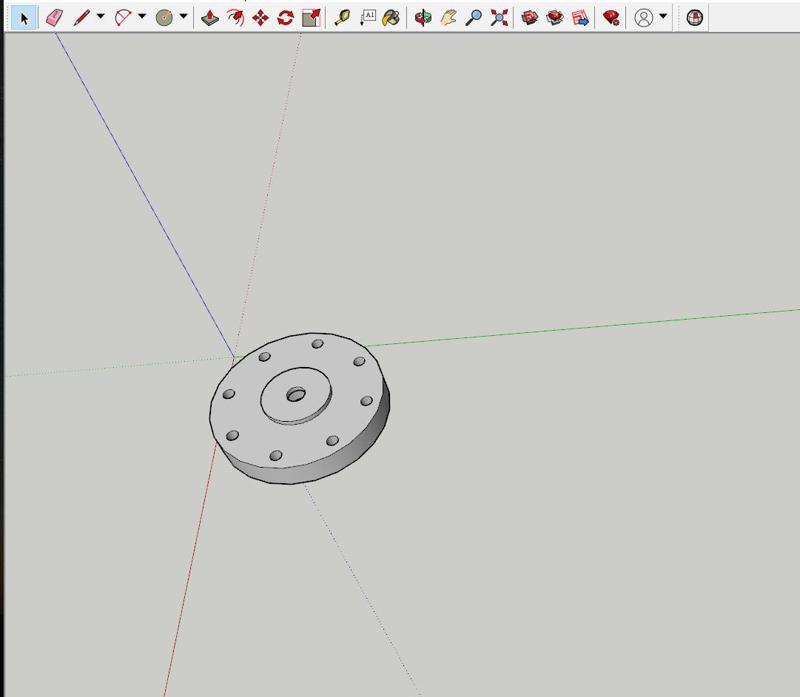This screenshot has width=800, height=697.
Task: Open the Extension Manager ruby icon
Action: pyautogui.click(x=611, y=18)
